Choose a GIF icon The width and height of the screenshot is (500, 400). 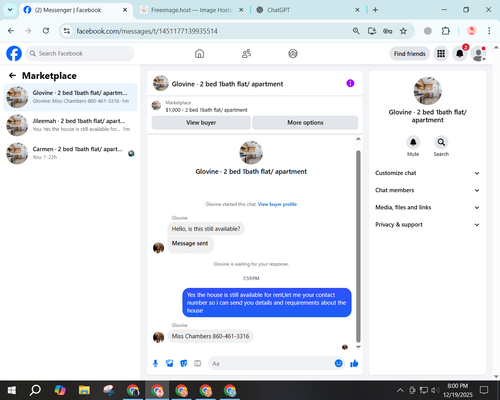click(x=198, y=363)
